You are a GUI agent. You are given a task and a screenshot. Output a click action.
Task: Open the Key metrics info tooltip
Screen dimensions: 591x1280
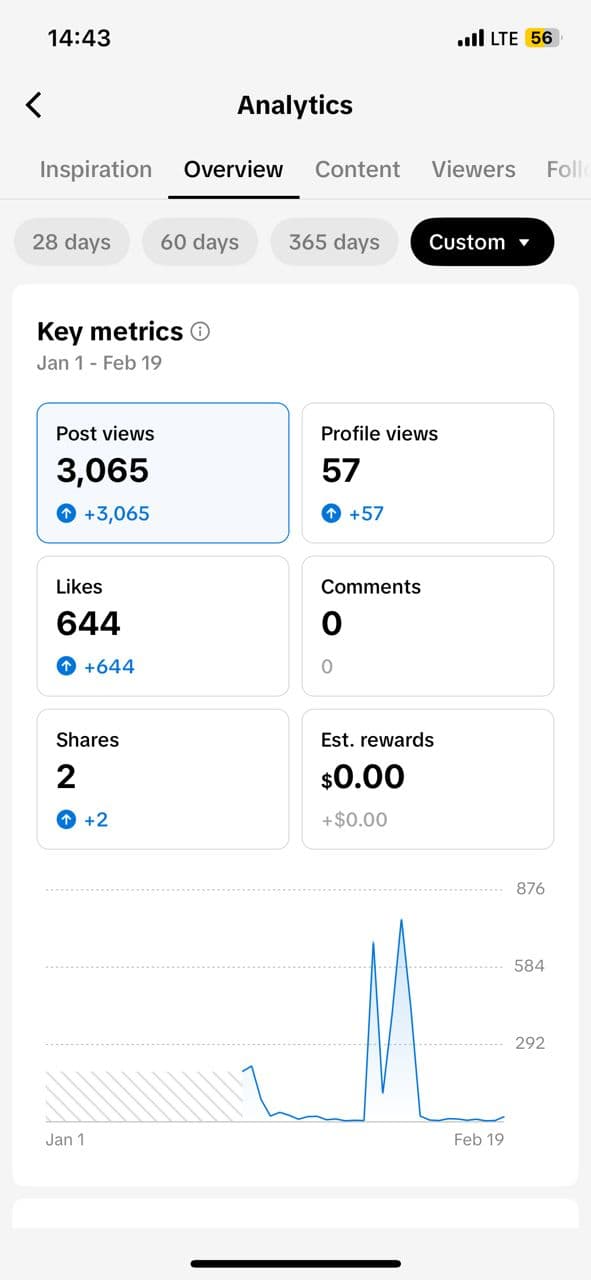(x=199, y=331)
